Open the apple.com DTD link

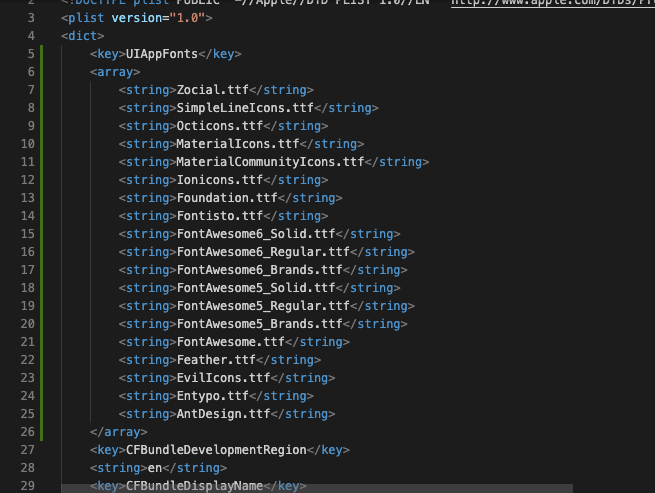coord(553,3)
